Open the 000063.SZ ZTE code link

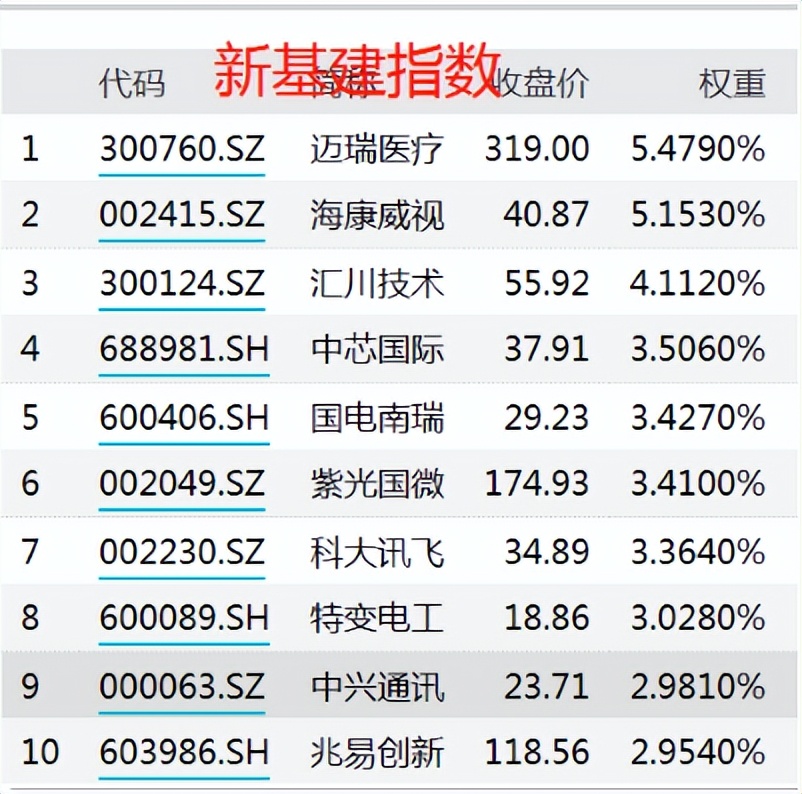point(183,687)
